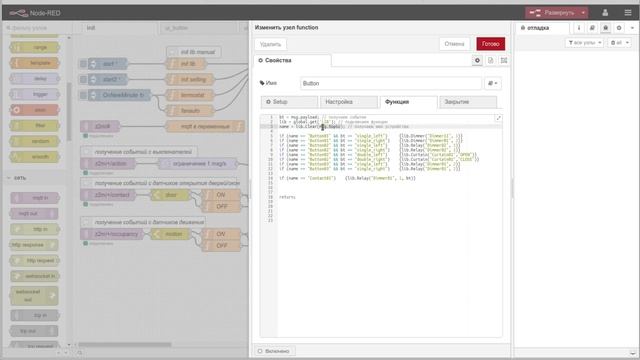640x360 pixels.
Task: Open the debug messages bug icon
Action: (x=606, y=28)
